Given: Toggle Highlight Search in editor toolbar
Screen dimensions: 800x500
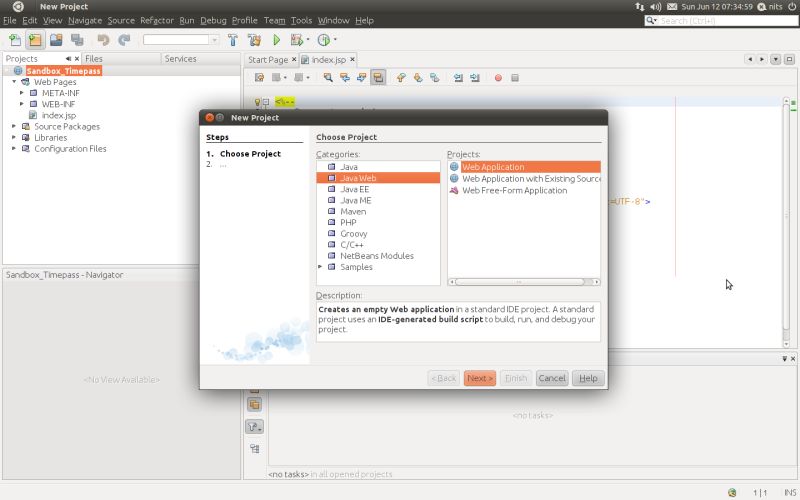Looking at the screenshot, I should (x=378, y=78).
